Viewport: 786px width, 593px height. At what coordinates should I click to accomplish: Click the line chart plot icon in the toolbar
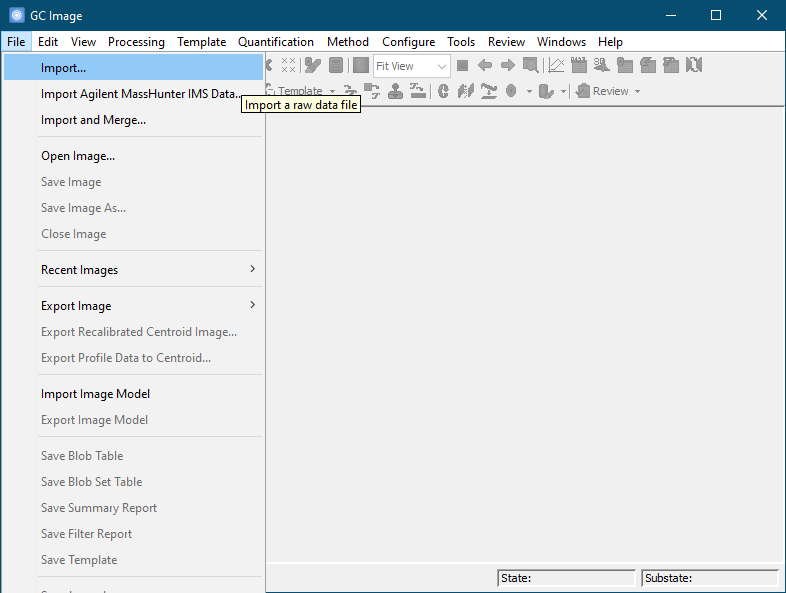556,65
